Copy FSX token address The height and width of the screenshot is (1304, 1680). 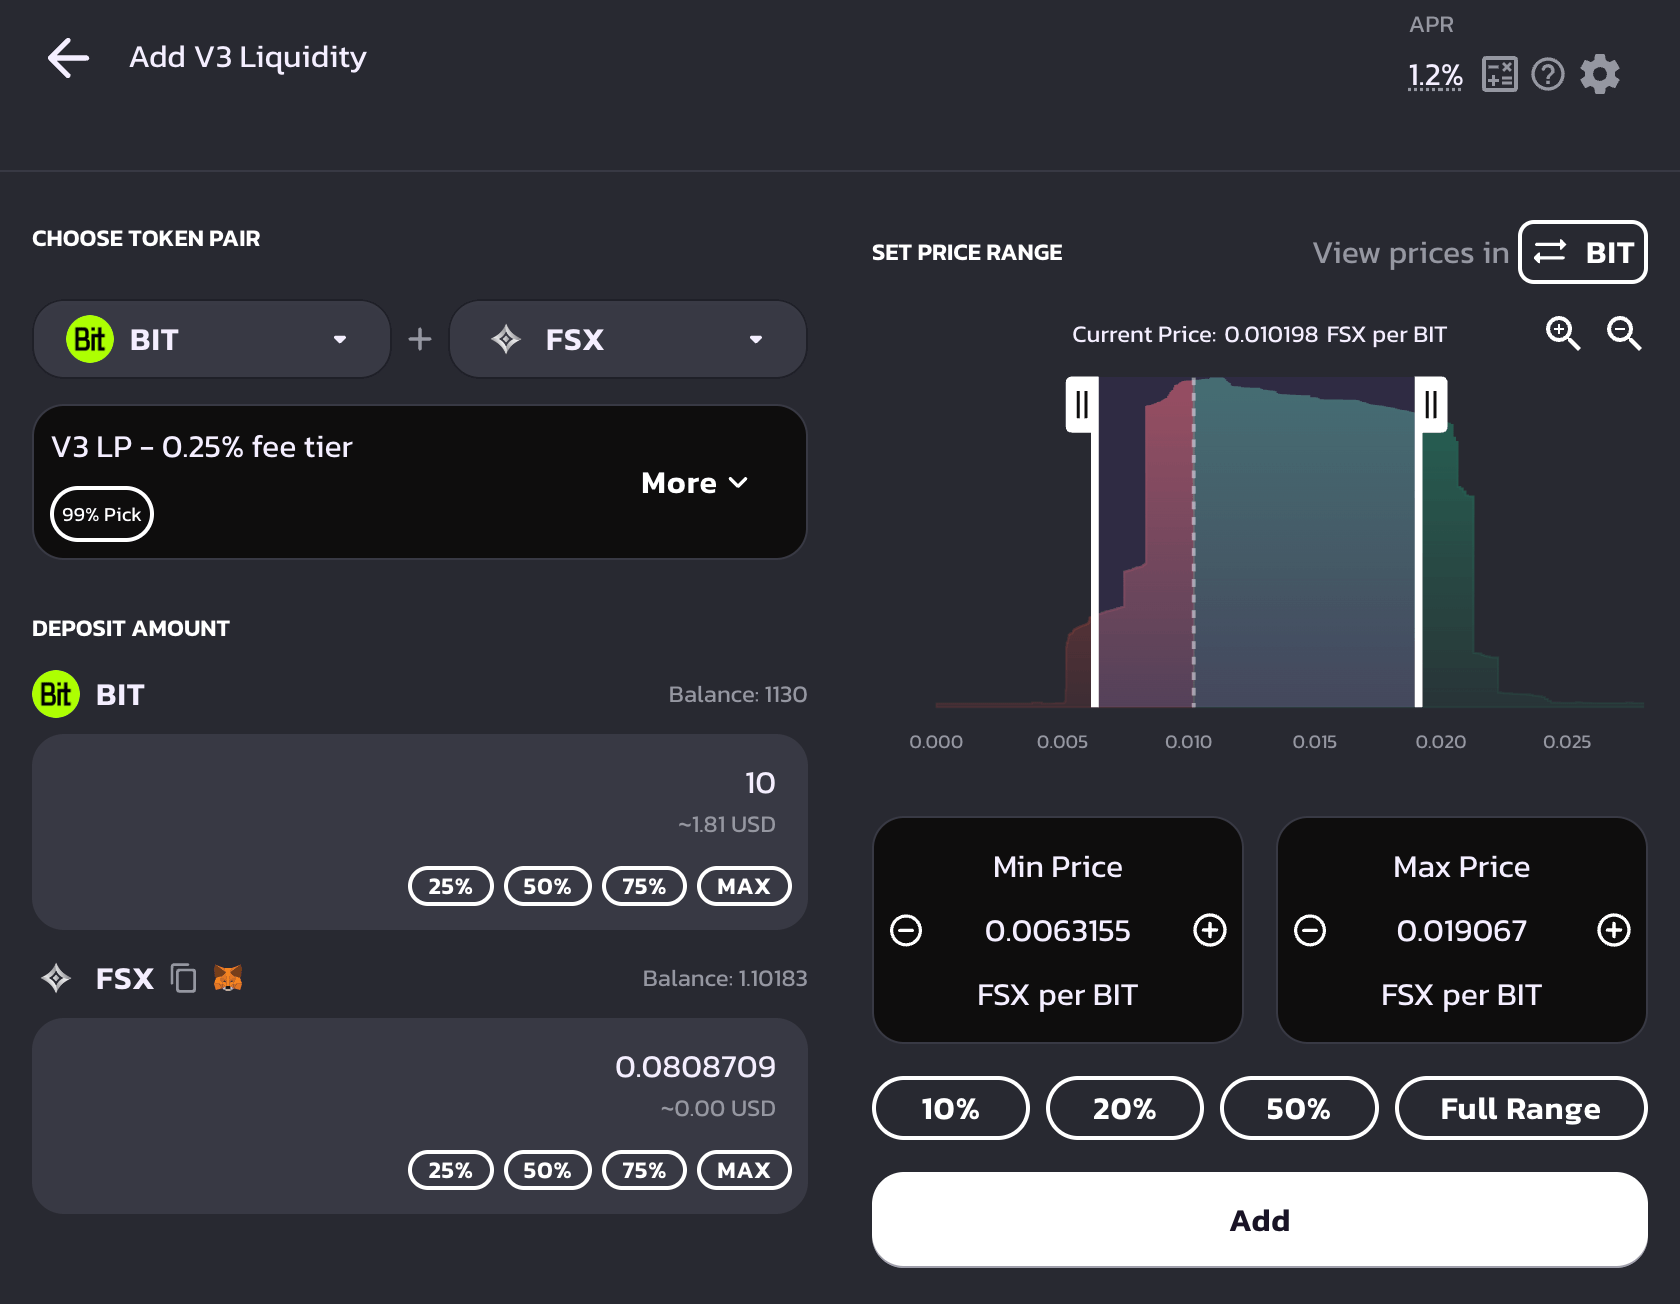(x=183, y=978)
